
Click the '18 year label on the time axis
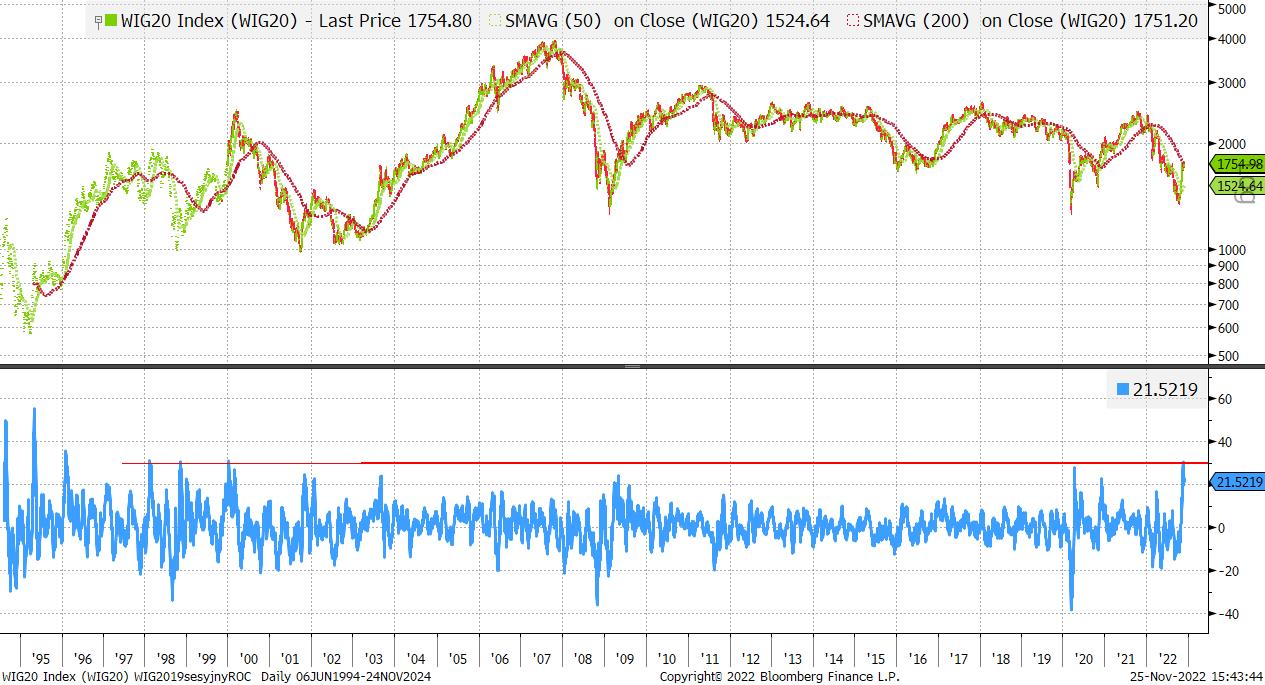click(1001, 659)
